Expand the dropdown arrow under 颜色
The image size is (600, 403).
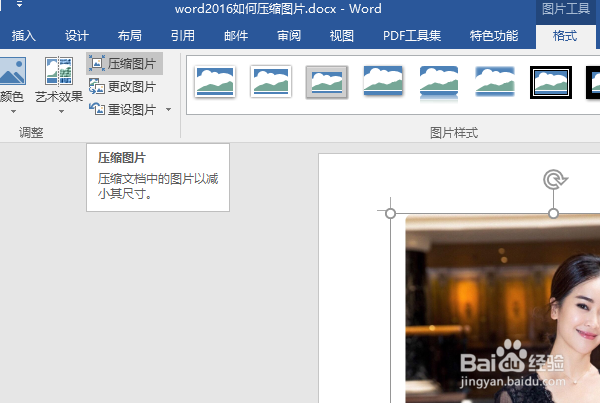(13, 111)
